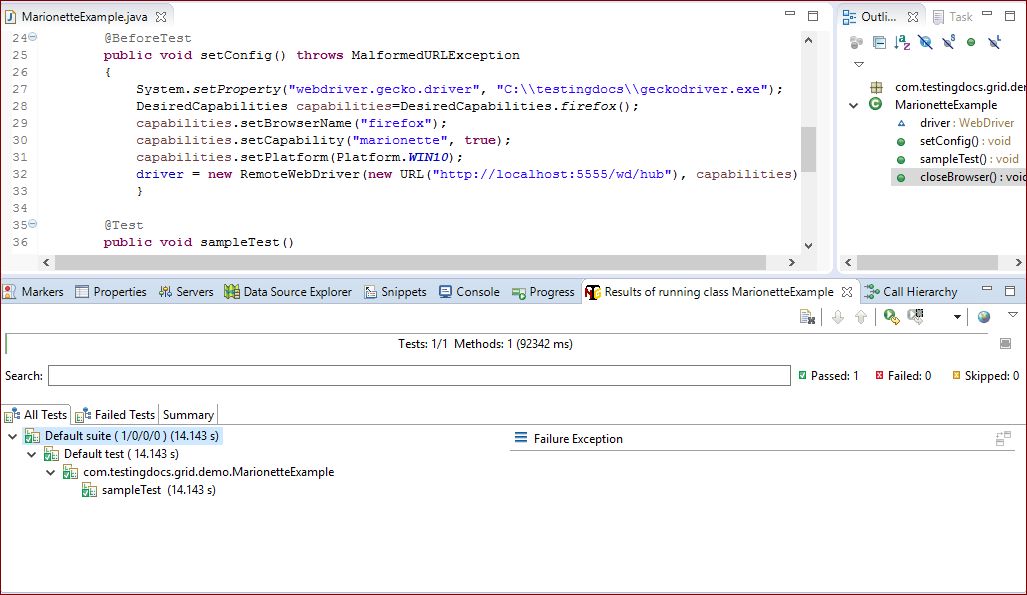Toggle the Passed: 1 filter
The width and height of the screenshot is (1027, 595).
(828, 375)
